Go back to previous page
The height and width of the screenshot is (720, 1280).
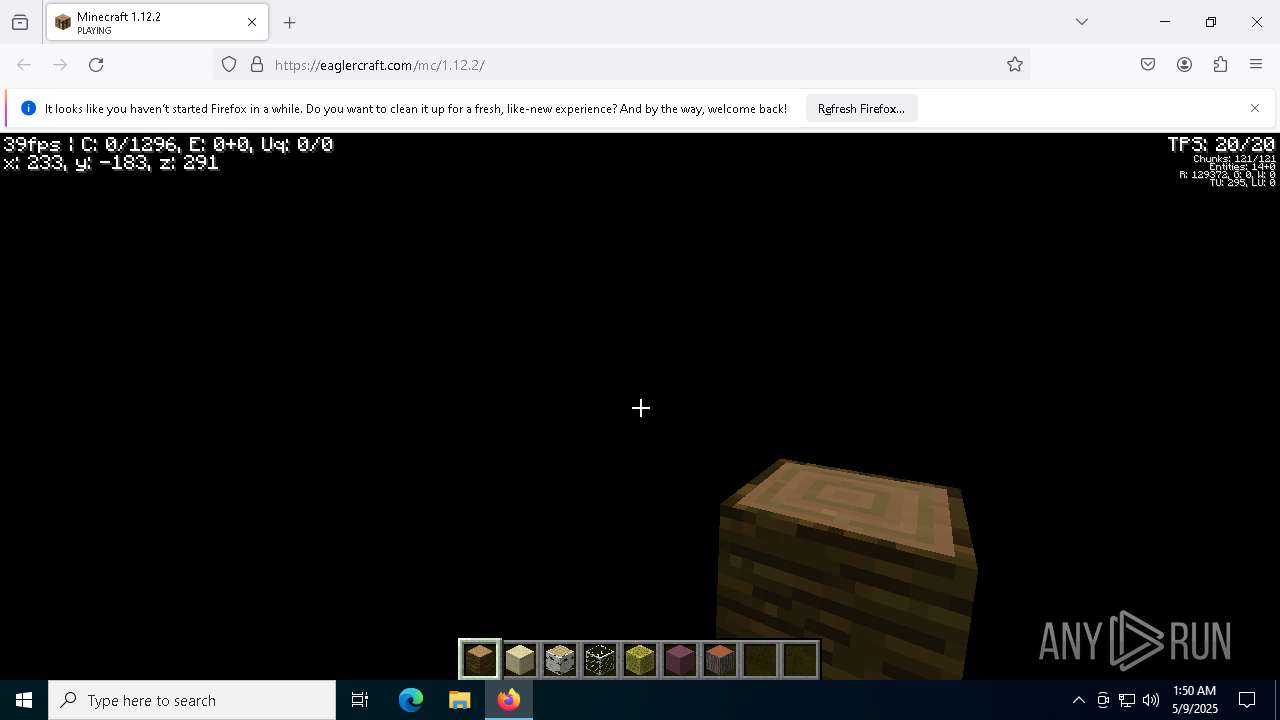pyautogui.click(x=24, y=65)
